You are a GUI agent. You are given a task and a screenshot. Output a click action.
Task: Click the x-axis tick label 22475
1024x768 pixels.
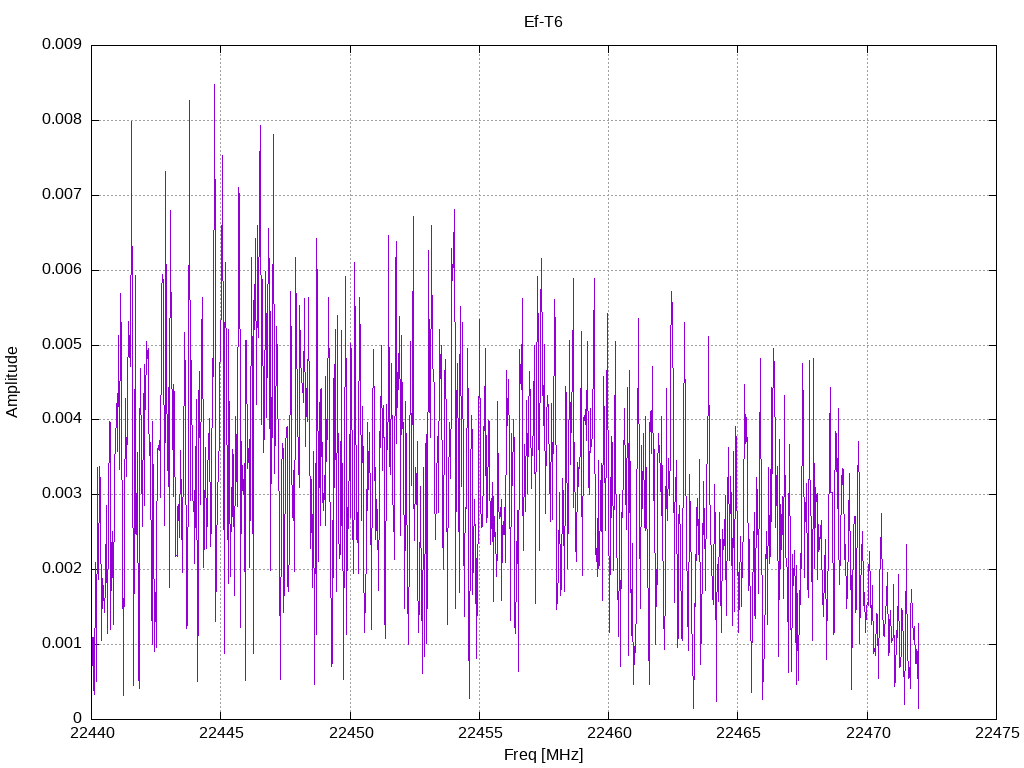(997, 733)
